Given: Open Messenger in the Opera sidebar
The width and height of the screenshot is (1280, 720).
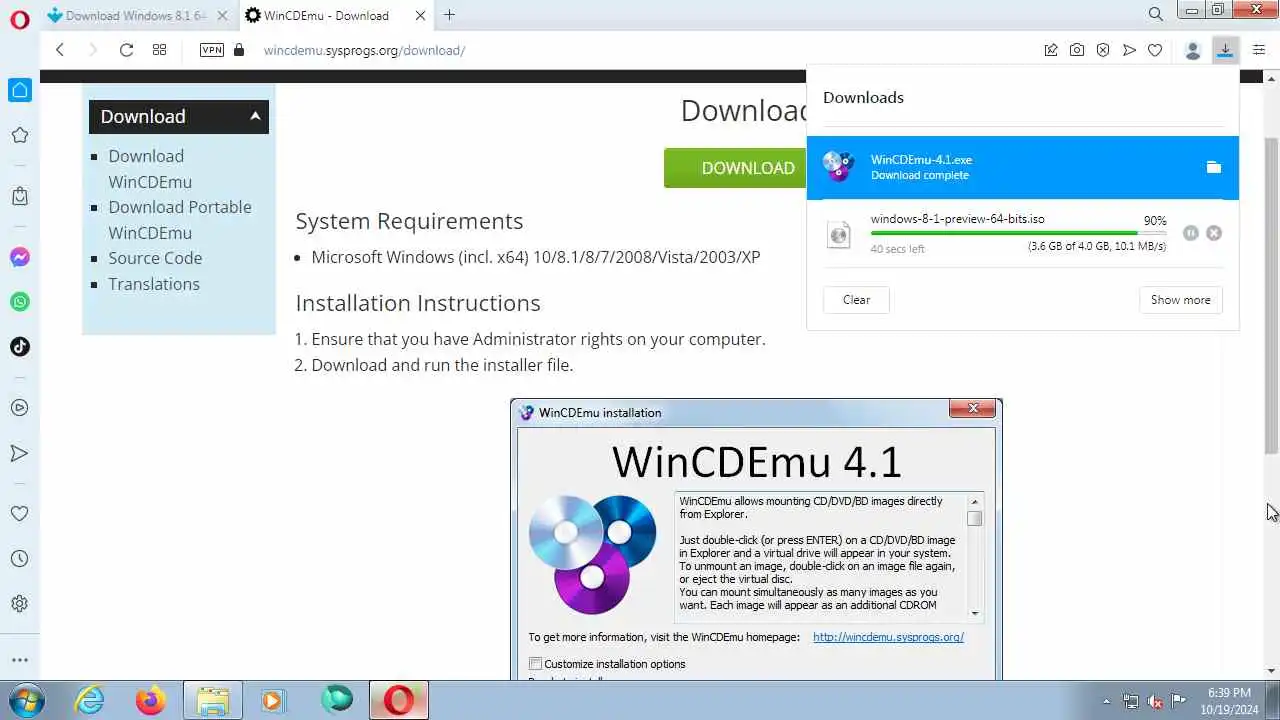Looking at the screenshot, I should coord(19,257).
